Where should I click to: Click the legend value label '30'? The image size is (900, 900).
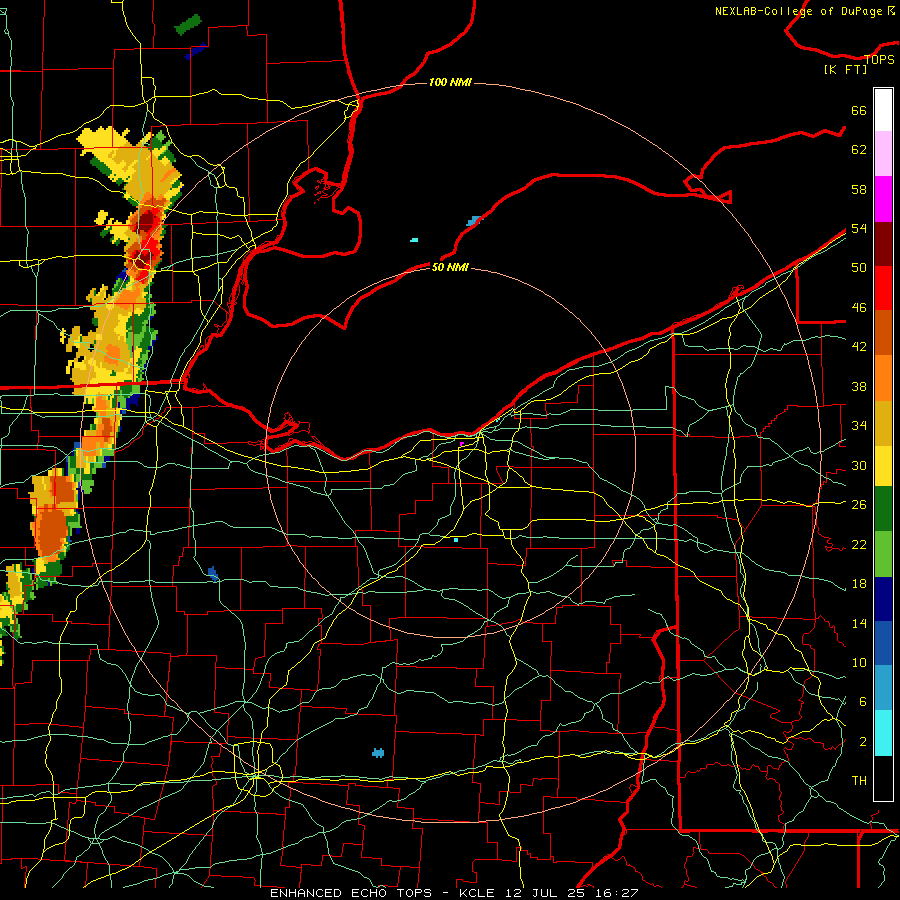(x=859, y=465)
